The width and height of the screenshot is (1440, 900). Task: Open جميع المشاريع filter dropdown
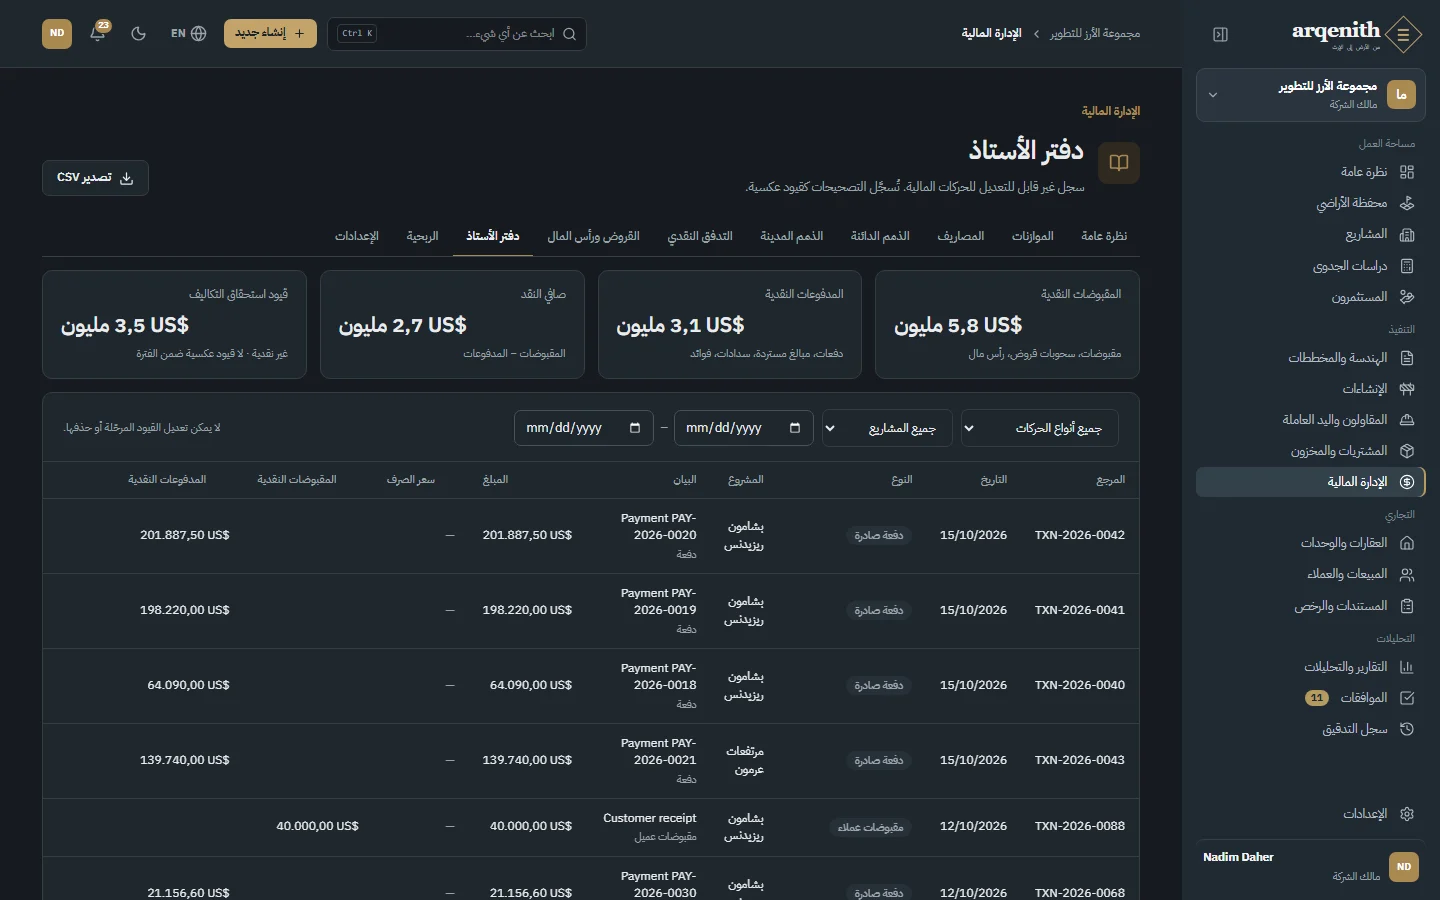(x=887, y=428)
